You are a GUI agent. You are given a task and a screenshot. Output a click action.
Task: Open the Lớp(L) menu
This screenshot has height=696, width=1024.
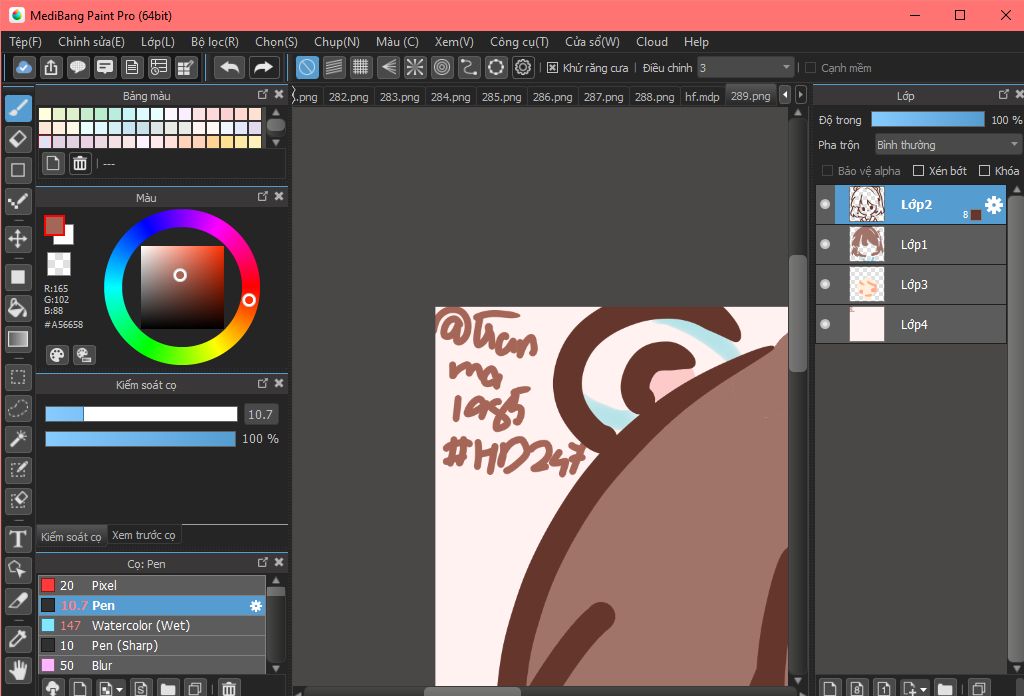coord(158,42)
